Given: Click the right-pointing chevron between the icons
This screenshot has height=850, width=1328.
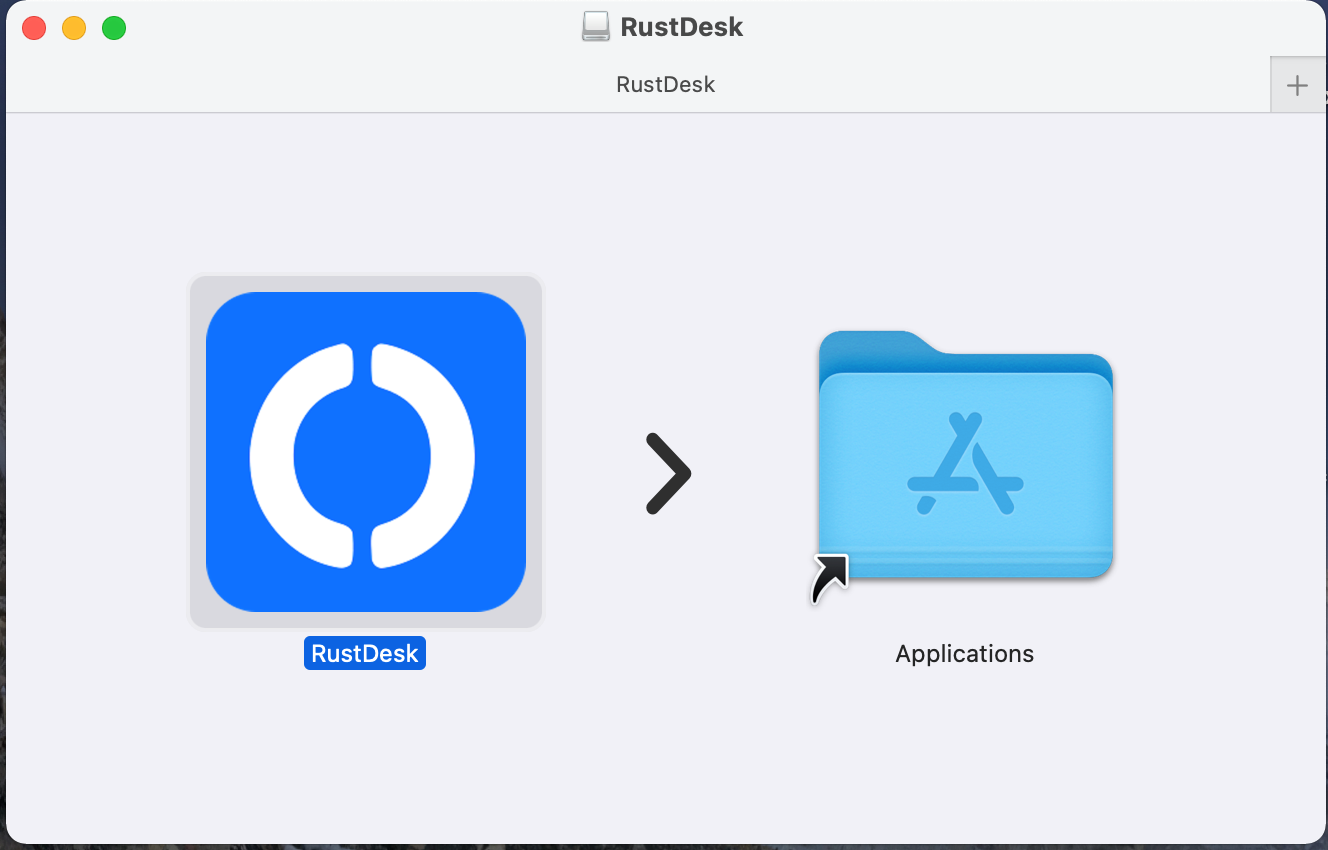Looking at the screenshot, I should click(x=668, y=474).
